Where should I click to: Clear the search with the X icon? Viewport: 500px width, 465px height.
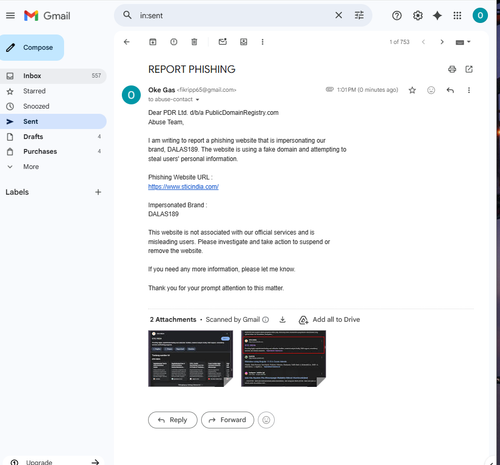point(338,15)
